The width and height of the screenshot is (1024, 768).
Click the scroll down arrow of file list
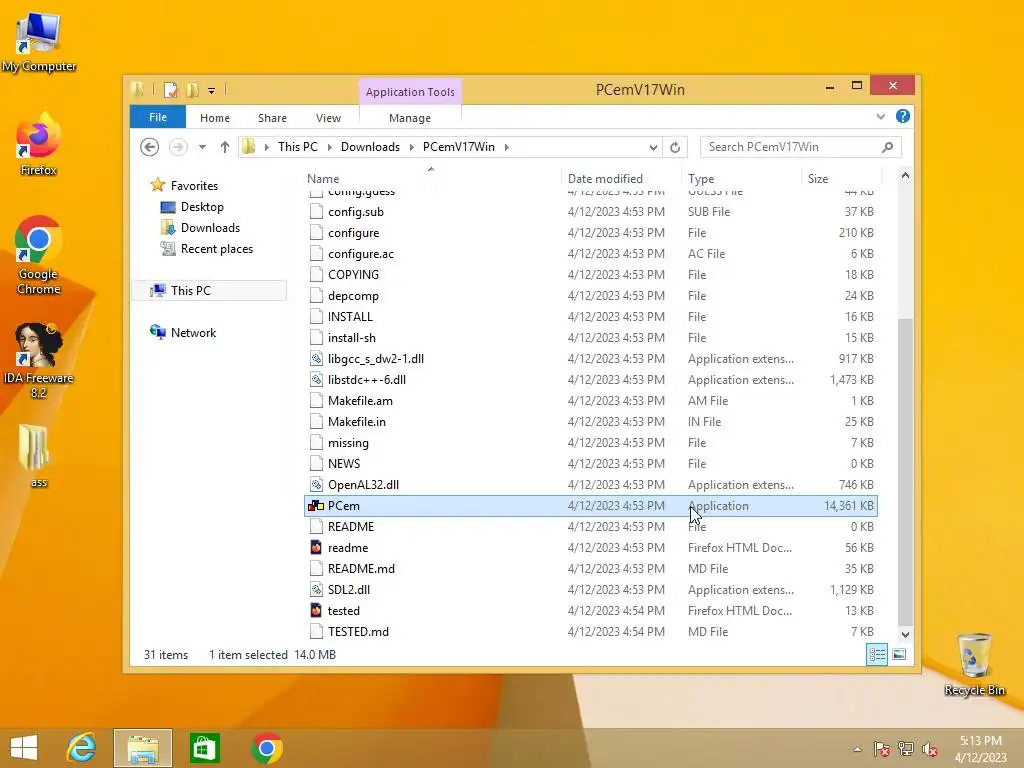coord(905,634)
